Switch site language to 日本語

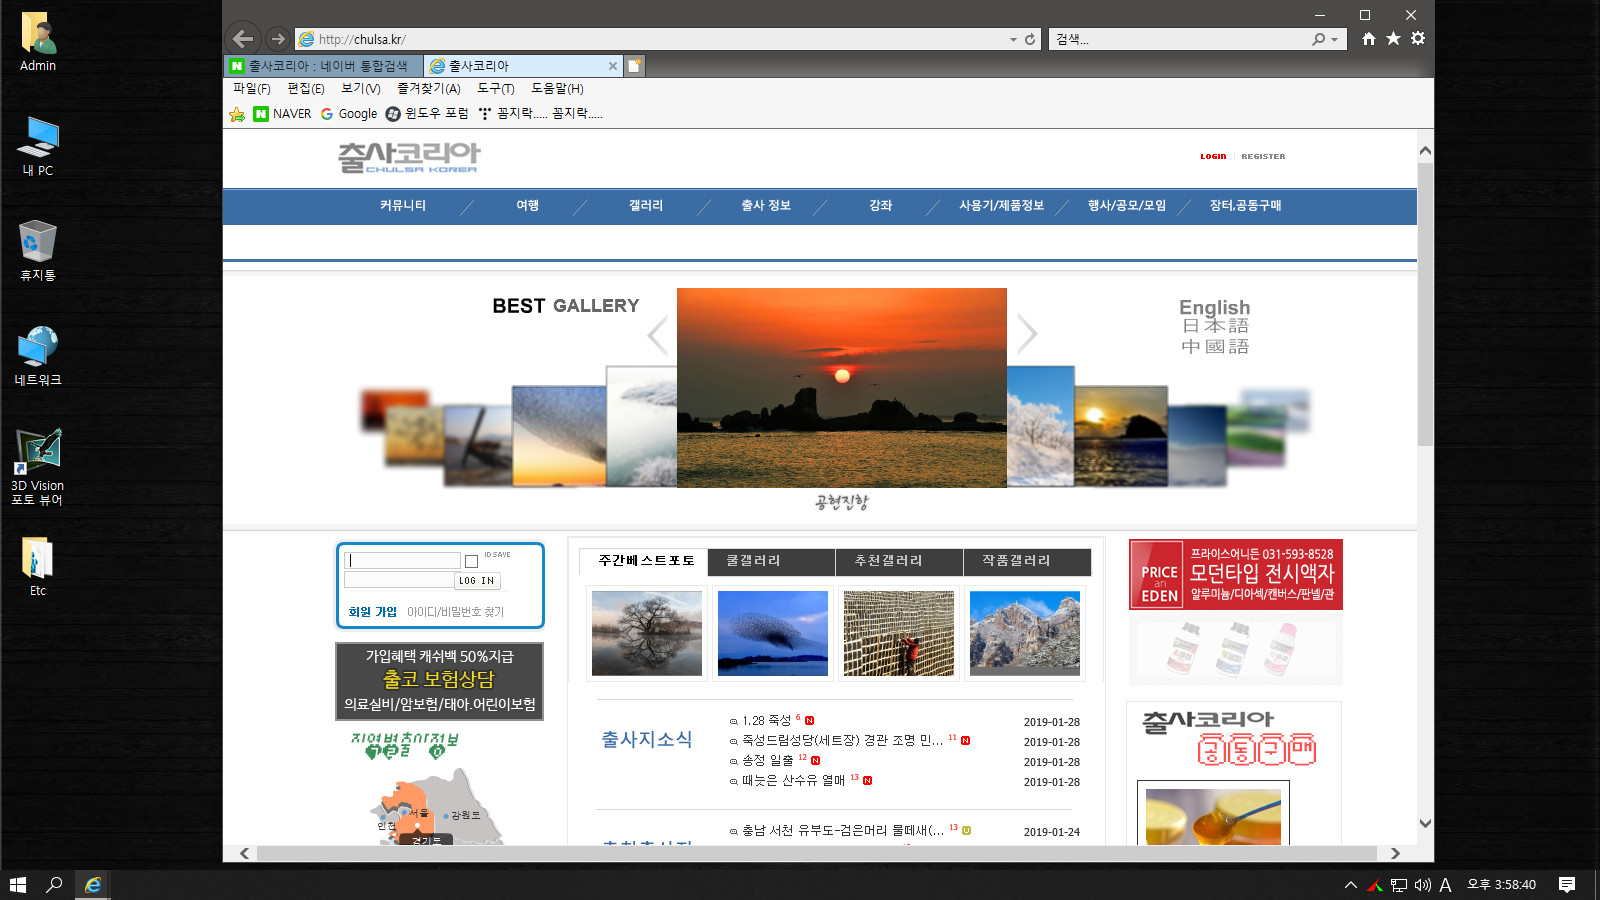(x=1215, y=326)
